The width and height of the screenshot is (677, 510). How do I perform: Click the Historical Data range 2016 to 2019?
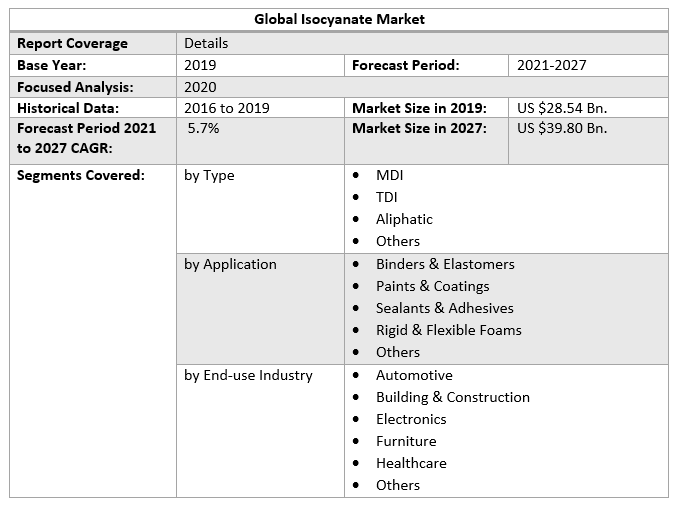click(x=226, y=108)
